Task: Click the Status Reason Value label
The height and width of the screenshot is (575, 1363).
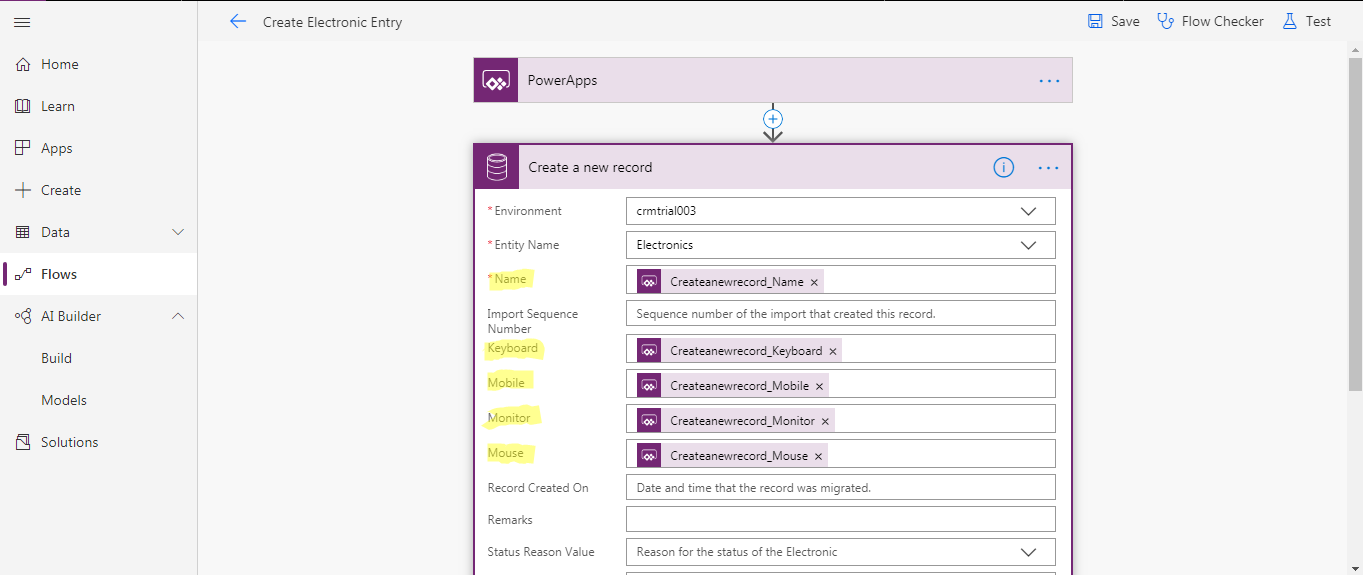Action: [541, 552]
